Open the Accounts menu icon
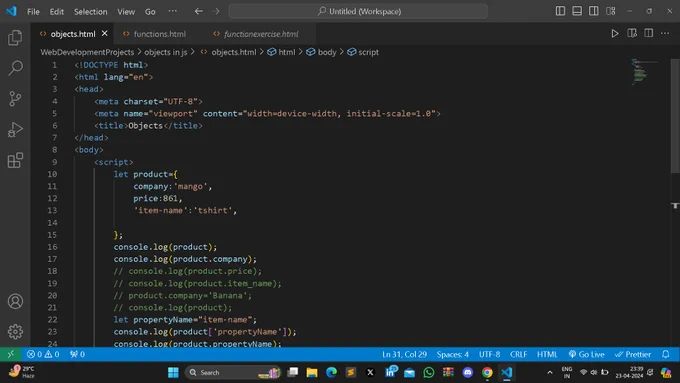Image resolution: width=680 pixels, height=383 pixels. (x=15, y=301)
